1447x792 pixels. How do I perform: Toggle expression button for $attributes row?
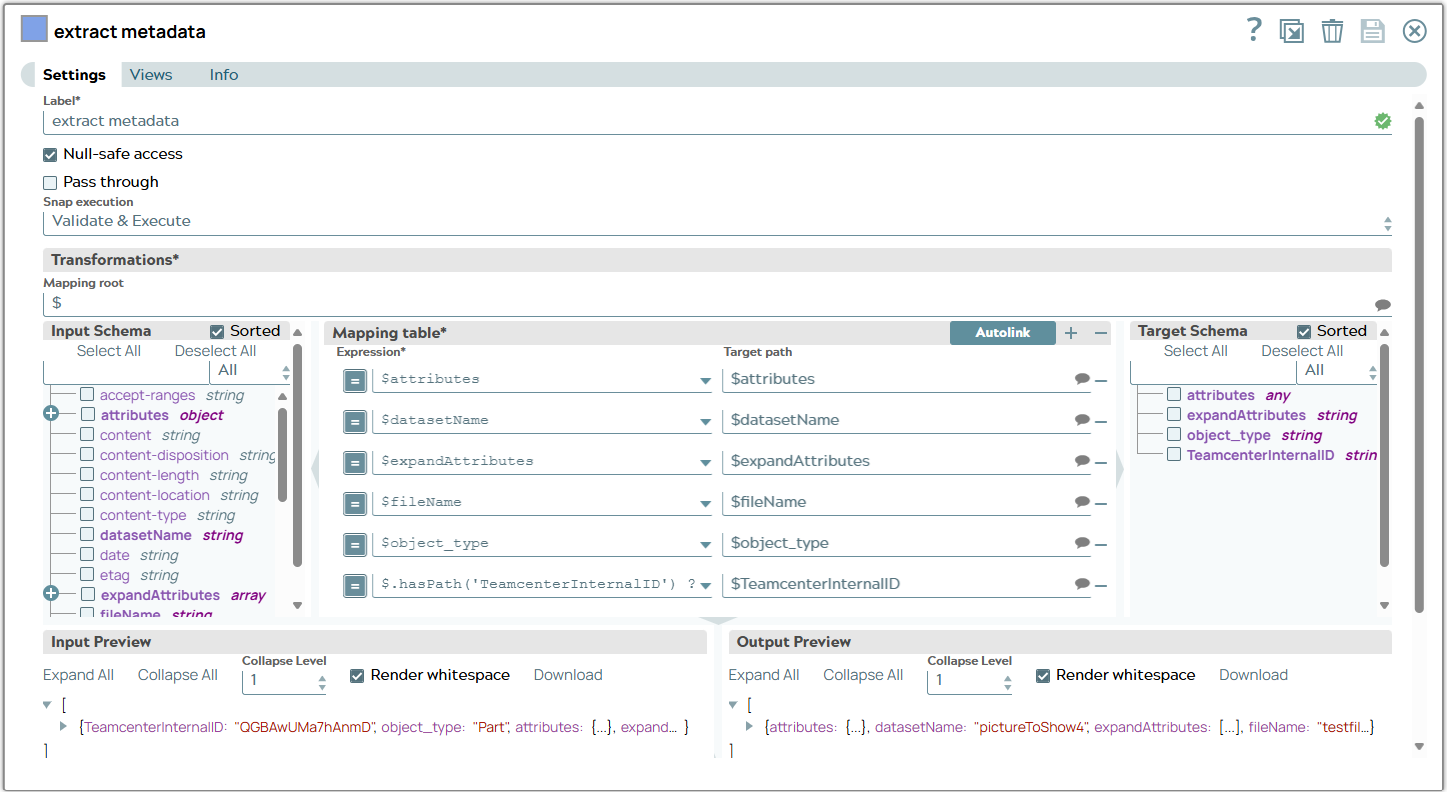[x=355, y=380]
